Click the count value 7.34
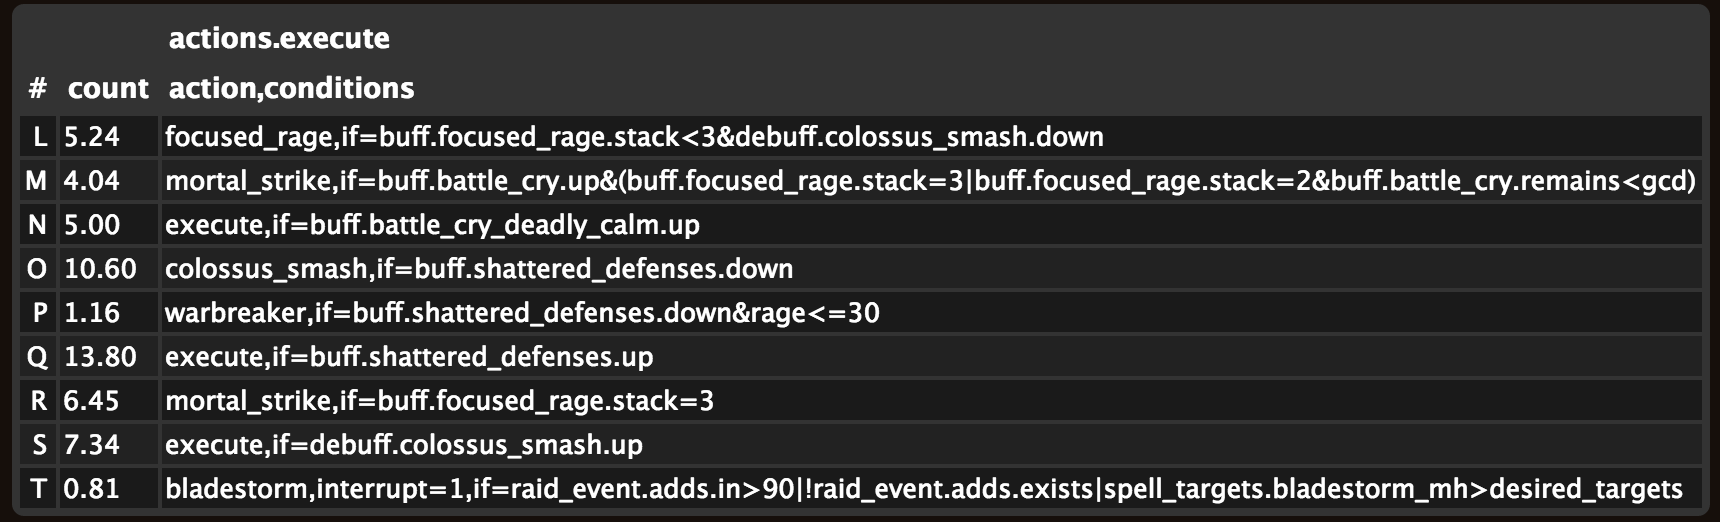Screen dimensions: 1720x522 92,445
